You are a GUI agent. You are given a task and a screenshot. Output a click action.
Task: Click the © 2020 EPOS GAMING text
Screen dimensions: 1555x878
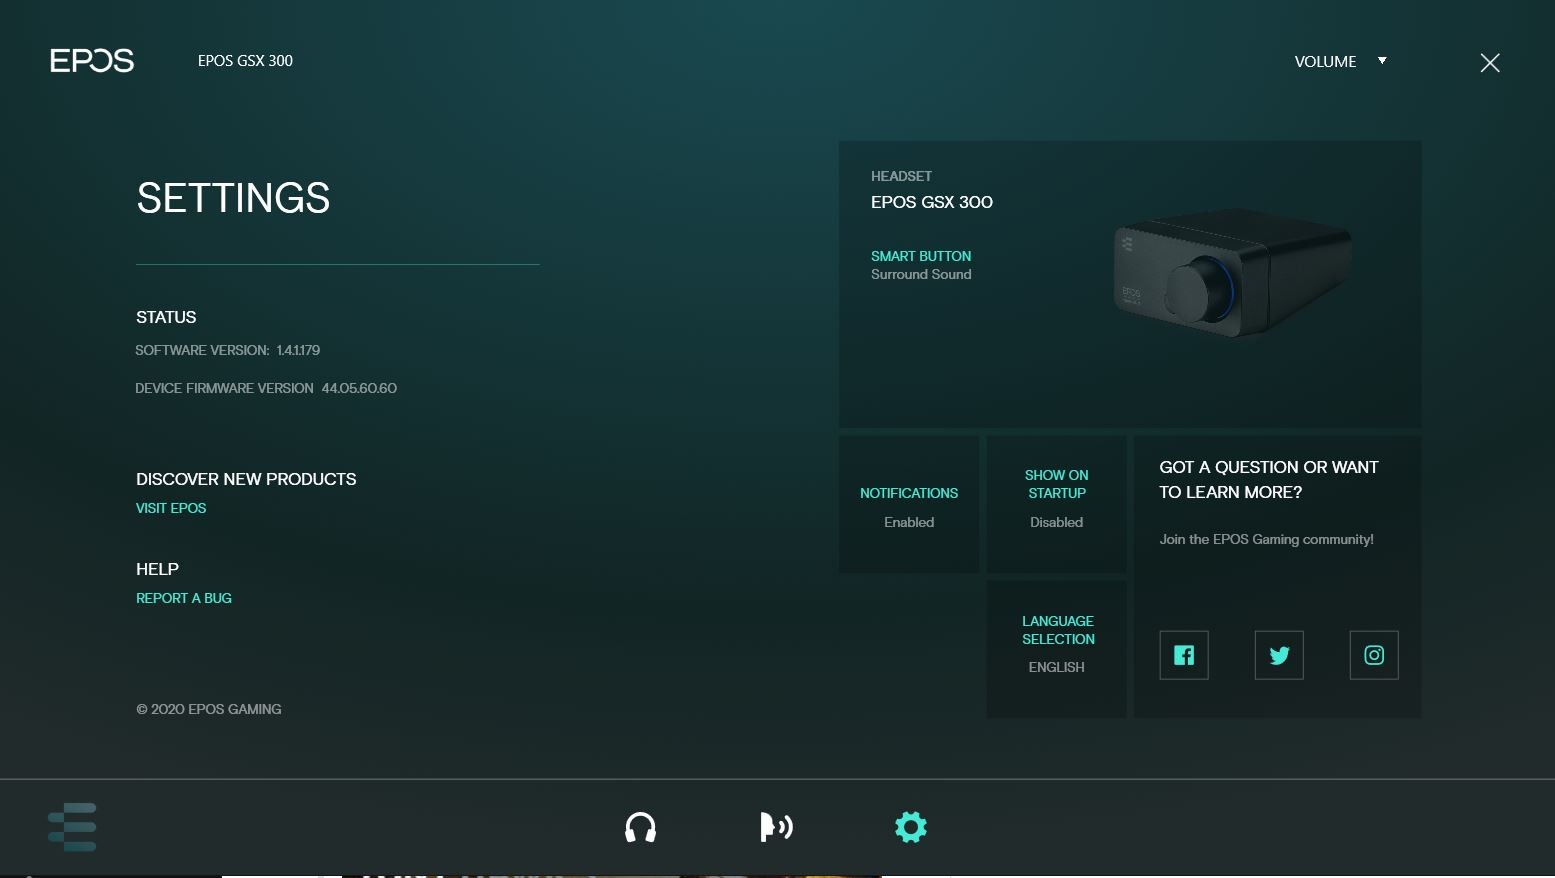[209, 709]
